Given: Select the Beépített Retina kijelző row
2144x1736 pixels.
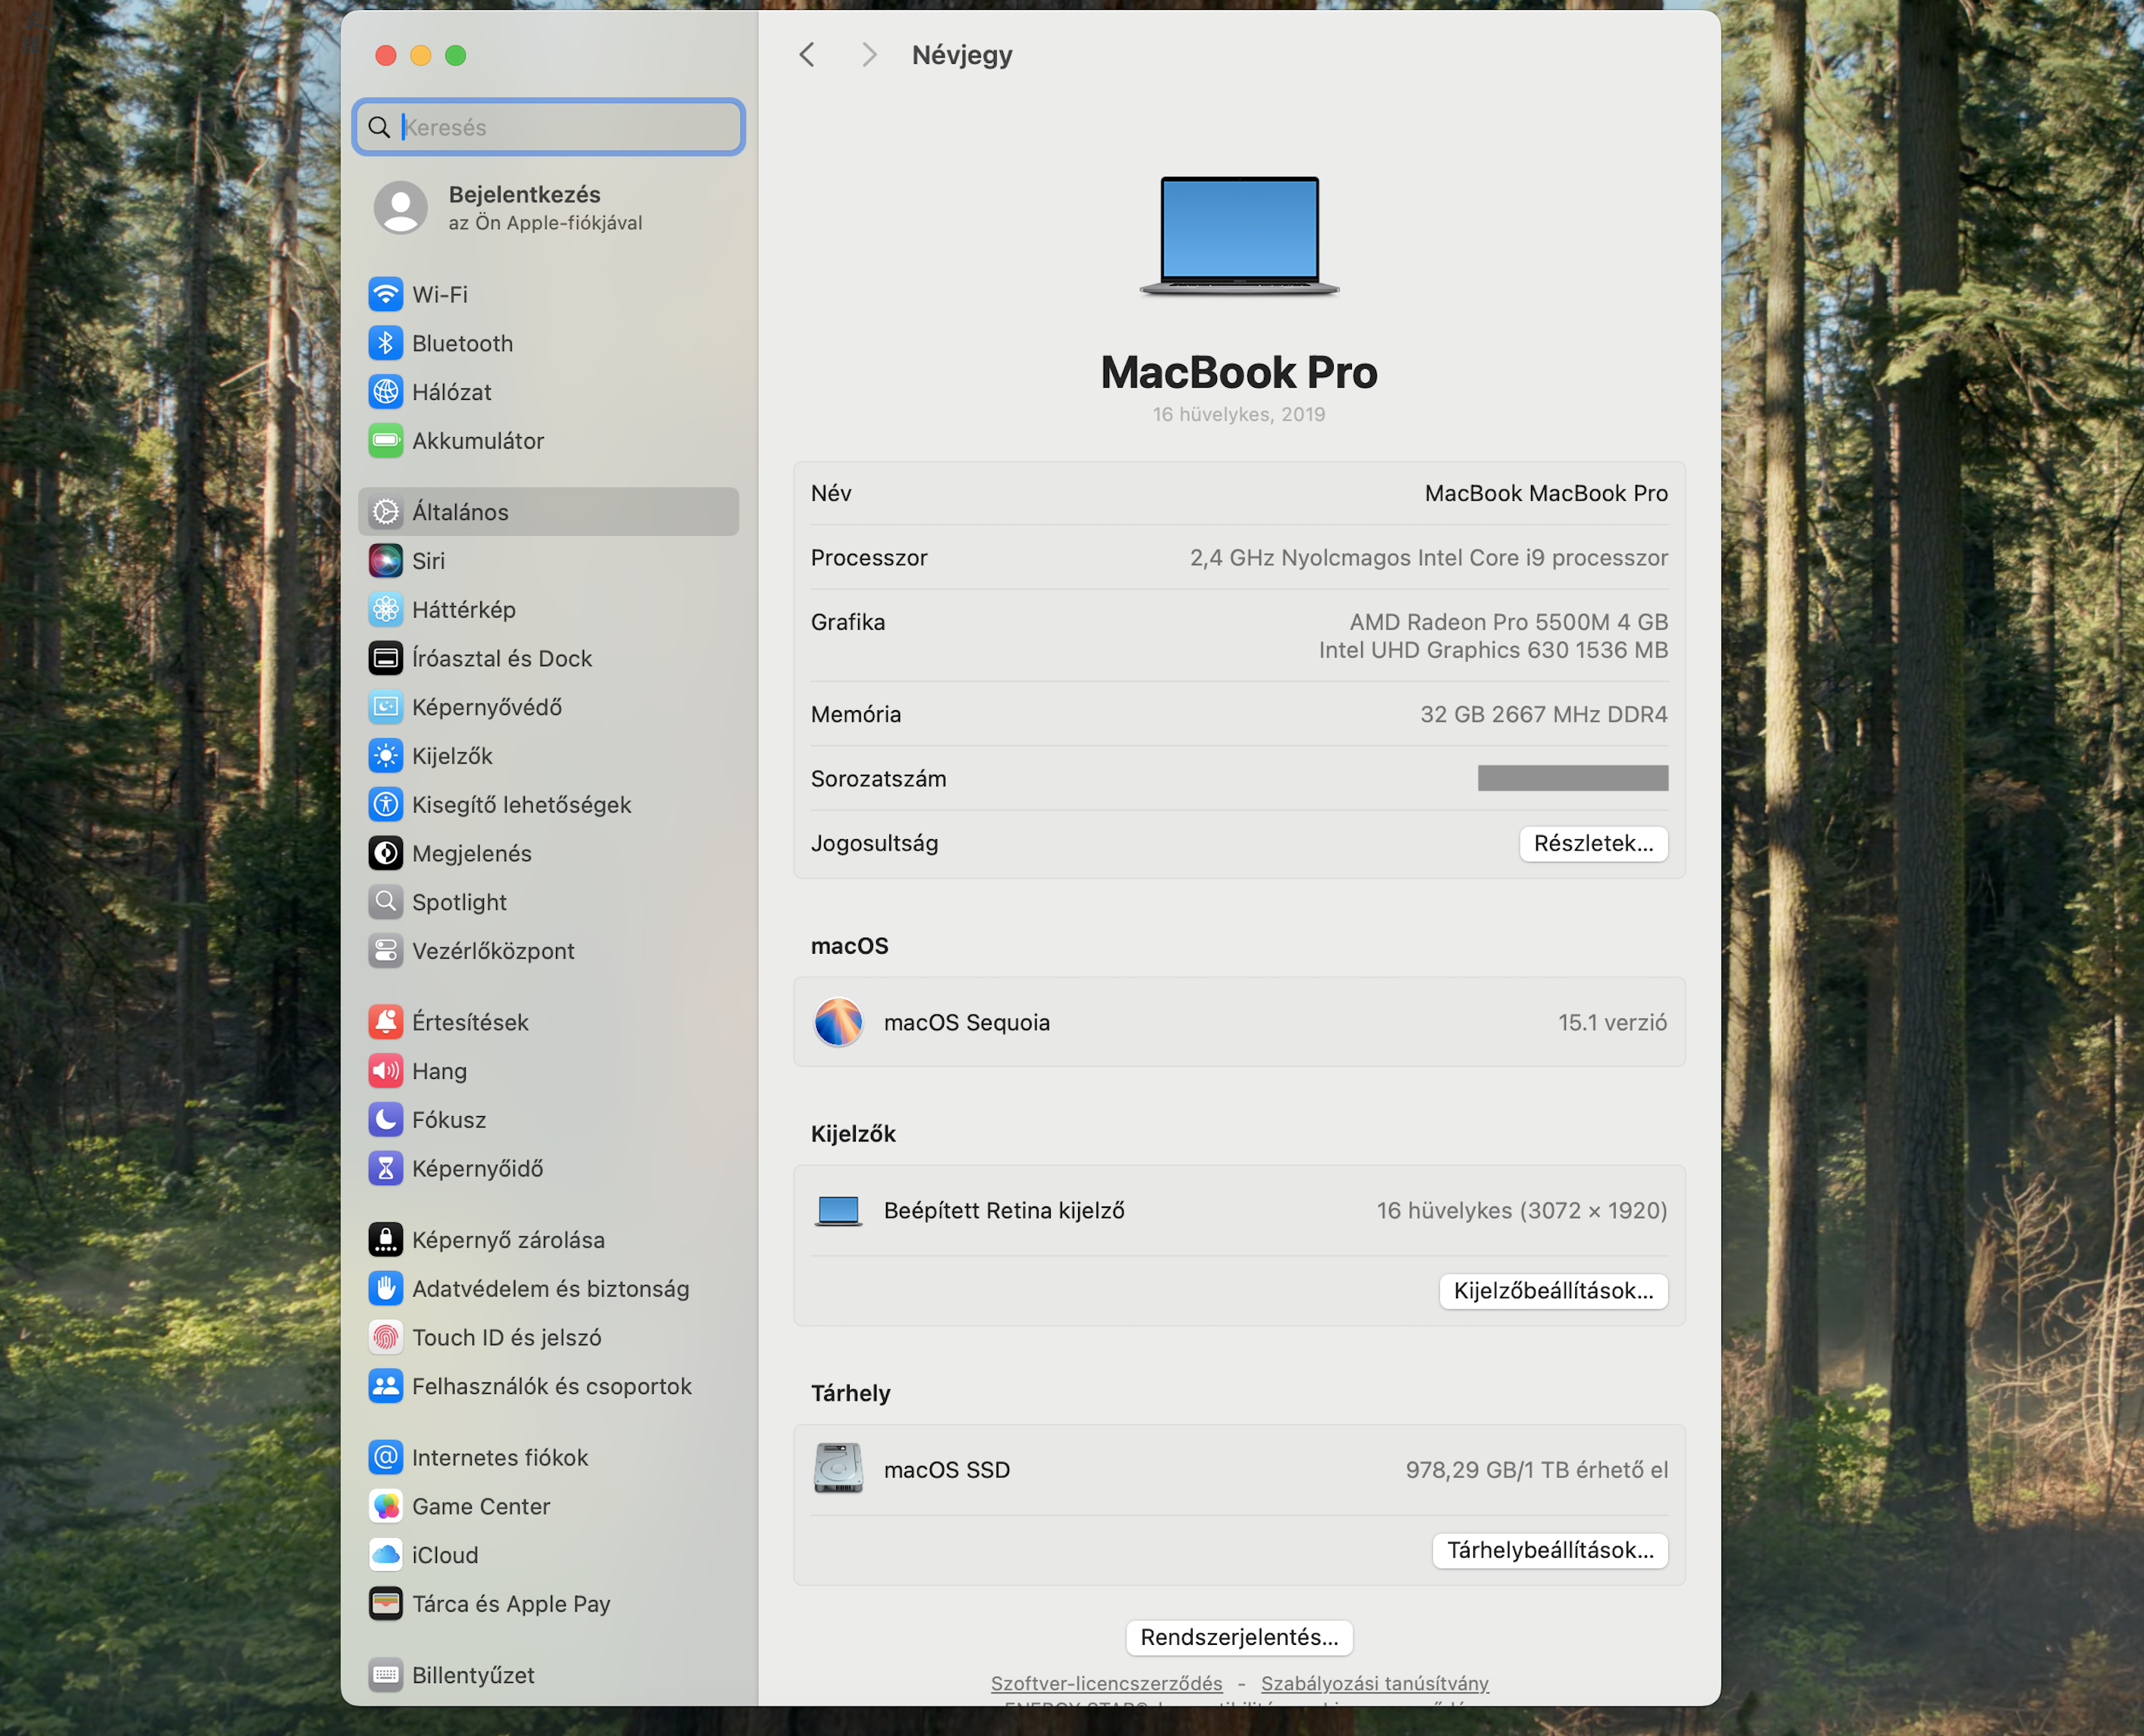Looking at the screenshot, I should pos(1239,1210).
